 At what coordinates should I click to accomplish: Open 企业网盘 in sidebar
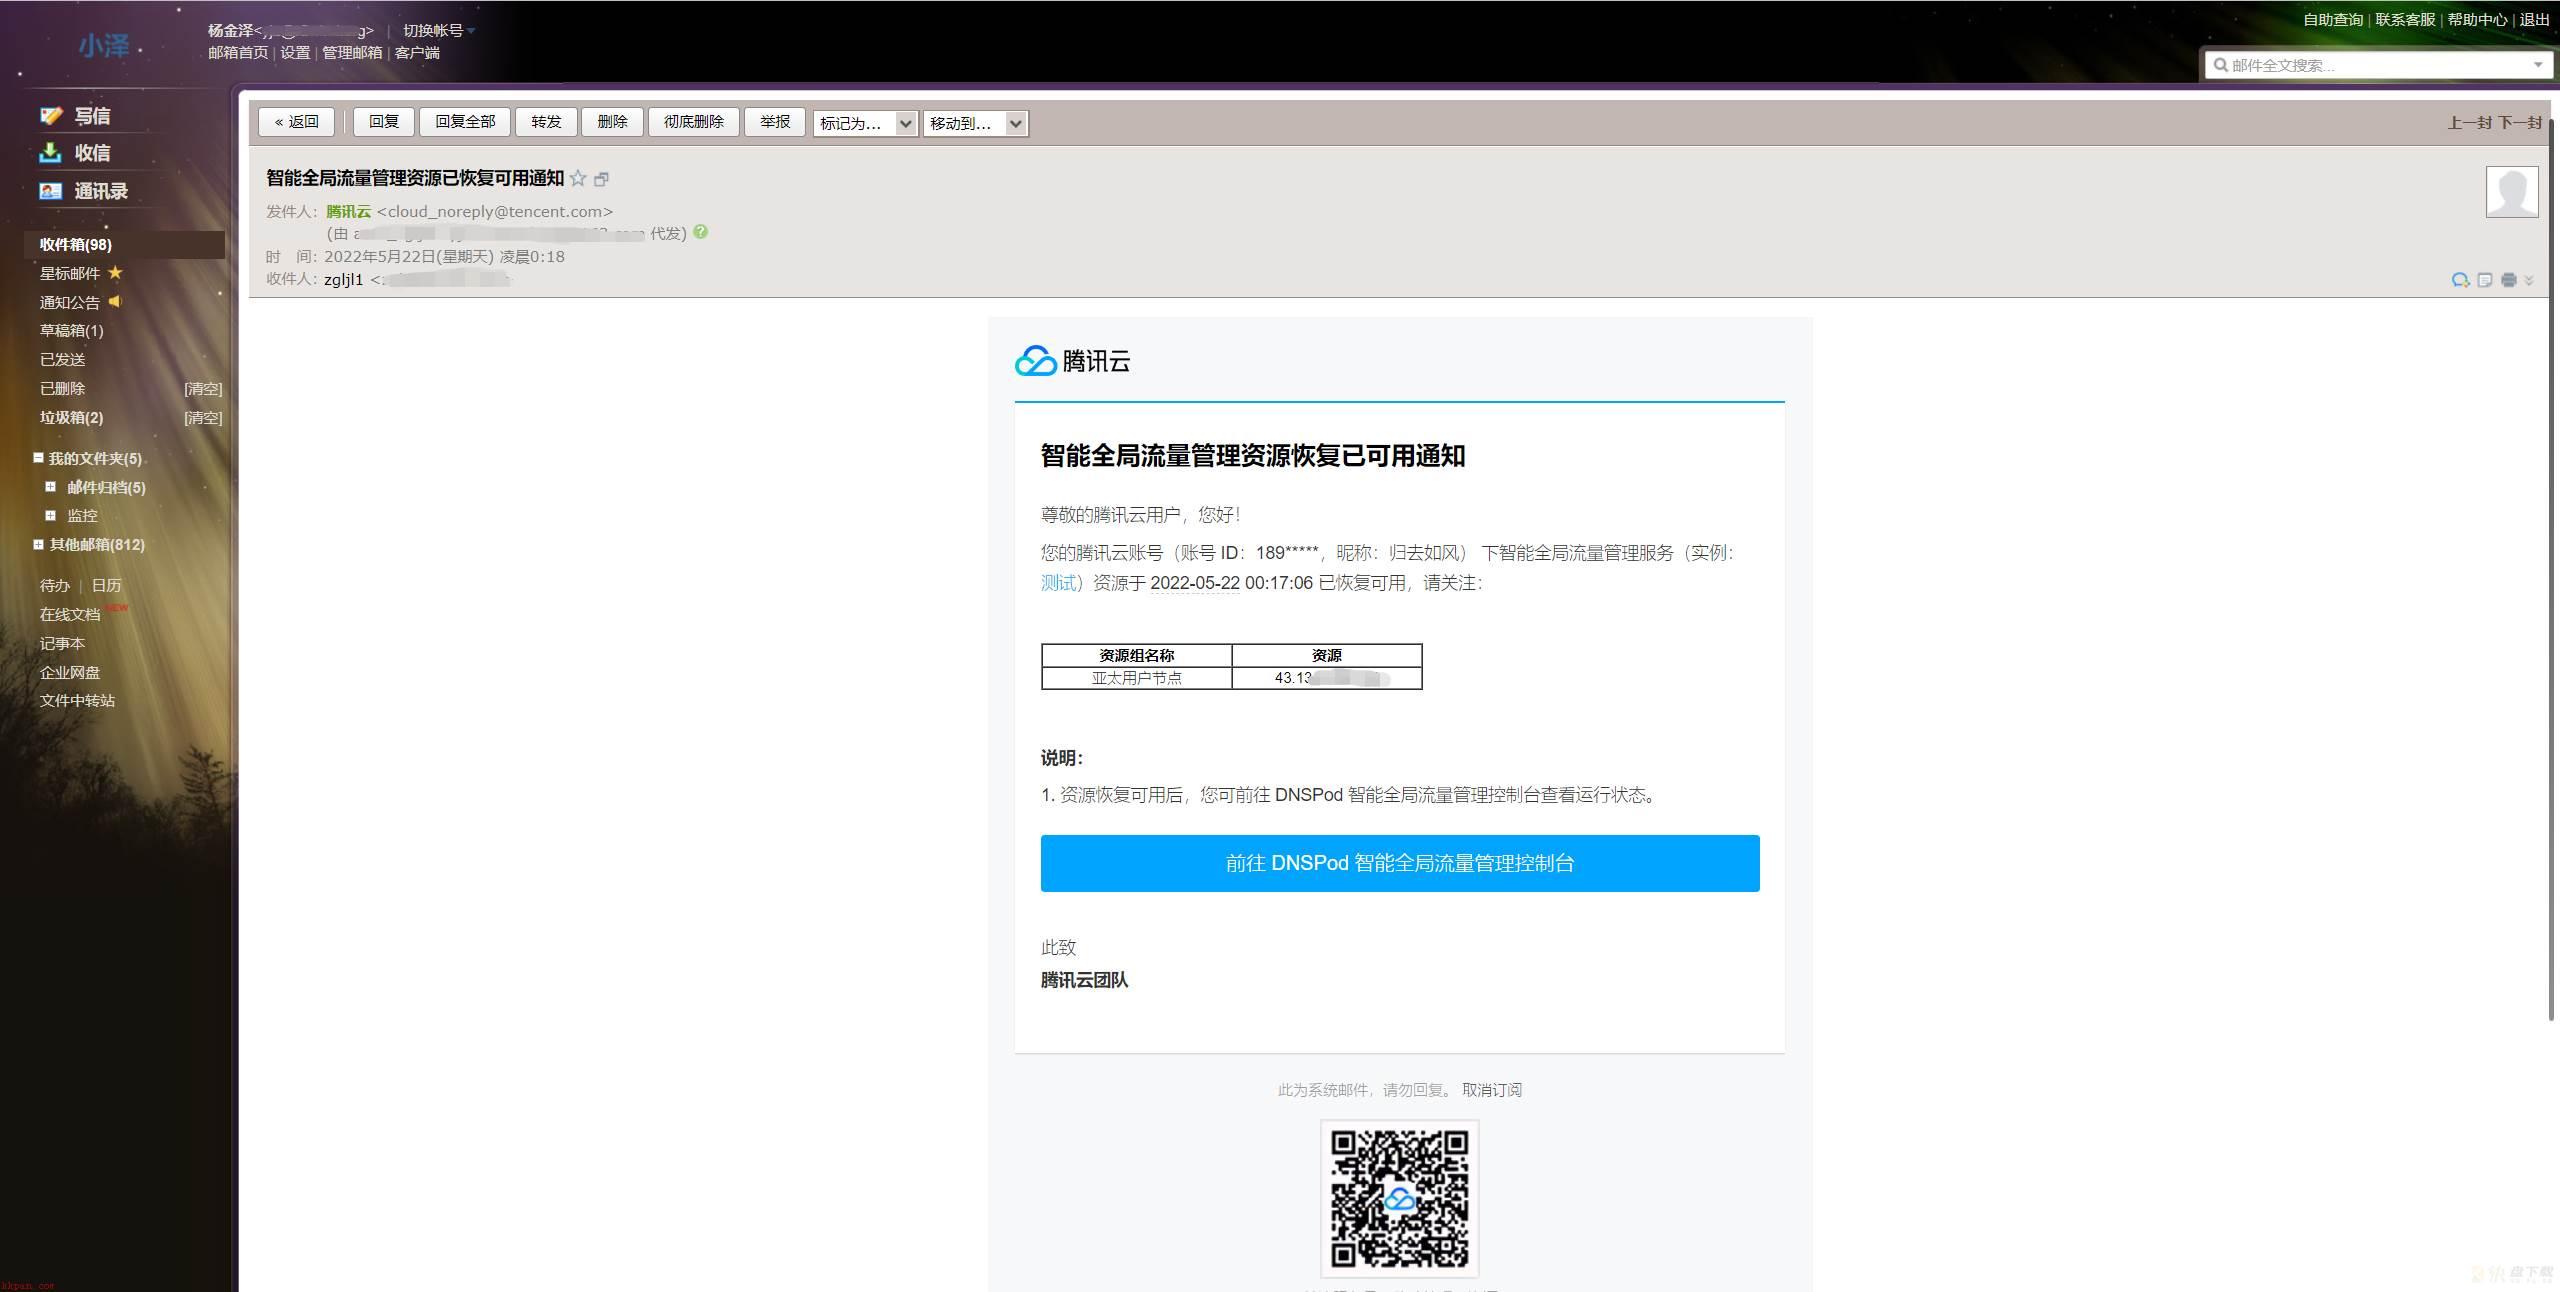[x=70, y=672]
